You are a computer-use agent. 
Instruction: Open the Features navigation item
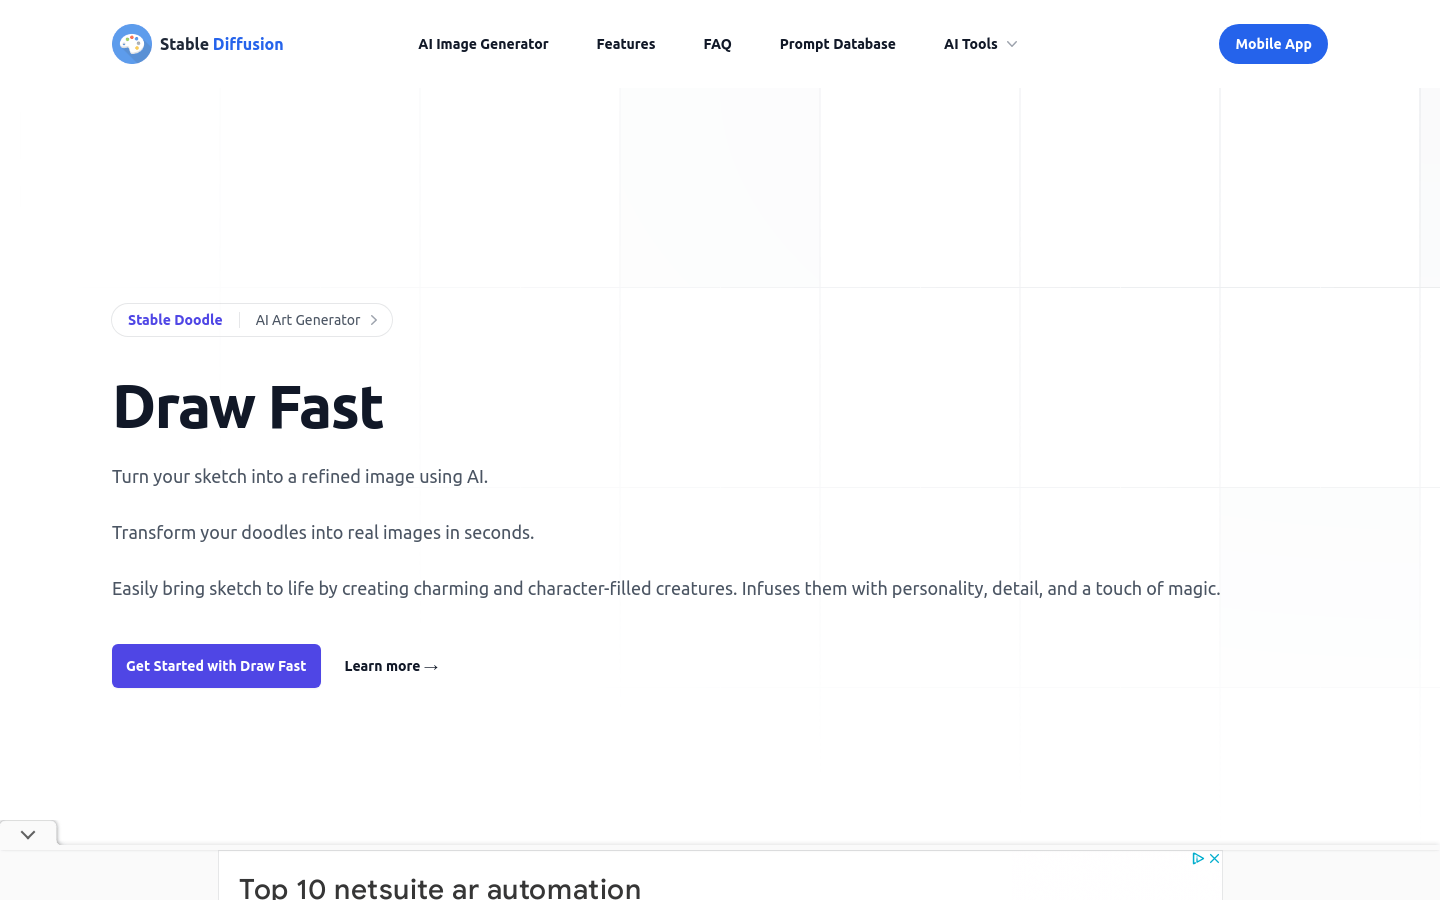pos(626,44)
